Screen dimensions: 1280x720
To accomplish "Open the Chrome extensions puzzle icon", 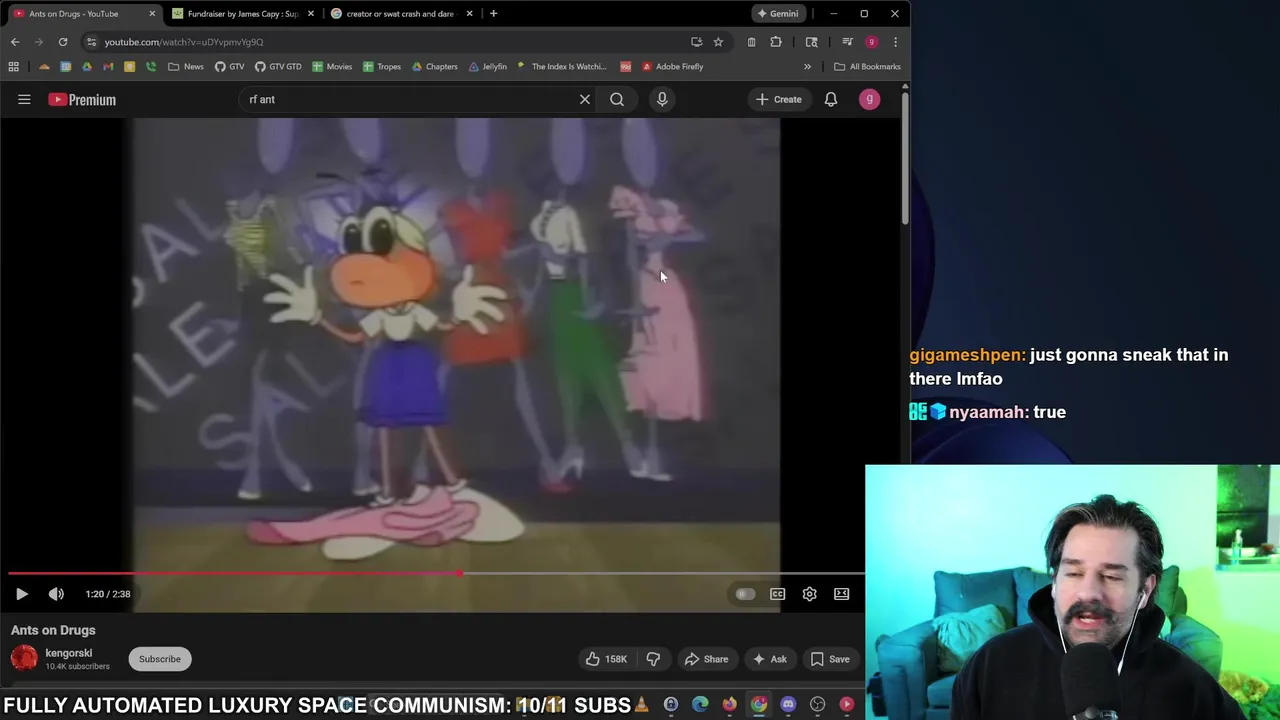I will point(776,42).
